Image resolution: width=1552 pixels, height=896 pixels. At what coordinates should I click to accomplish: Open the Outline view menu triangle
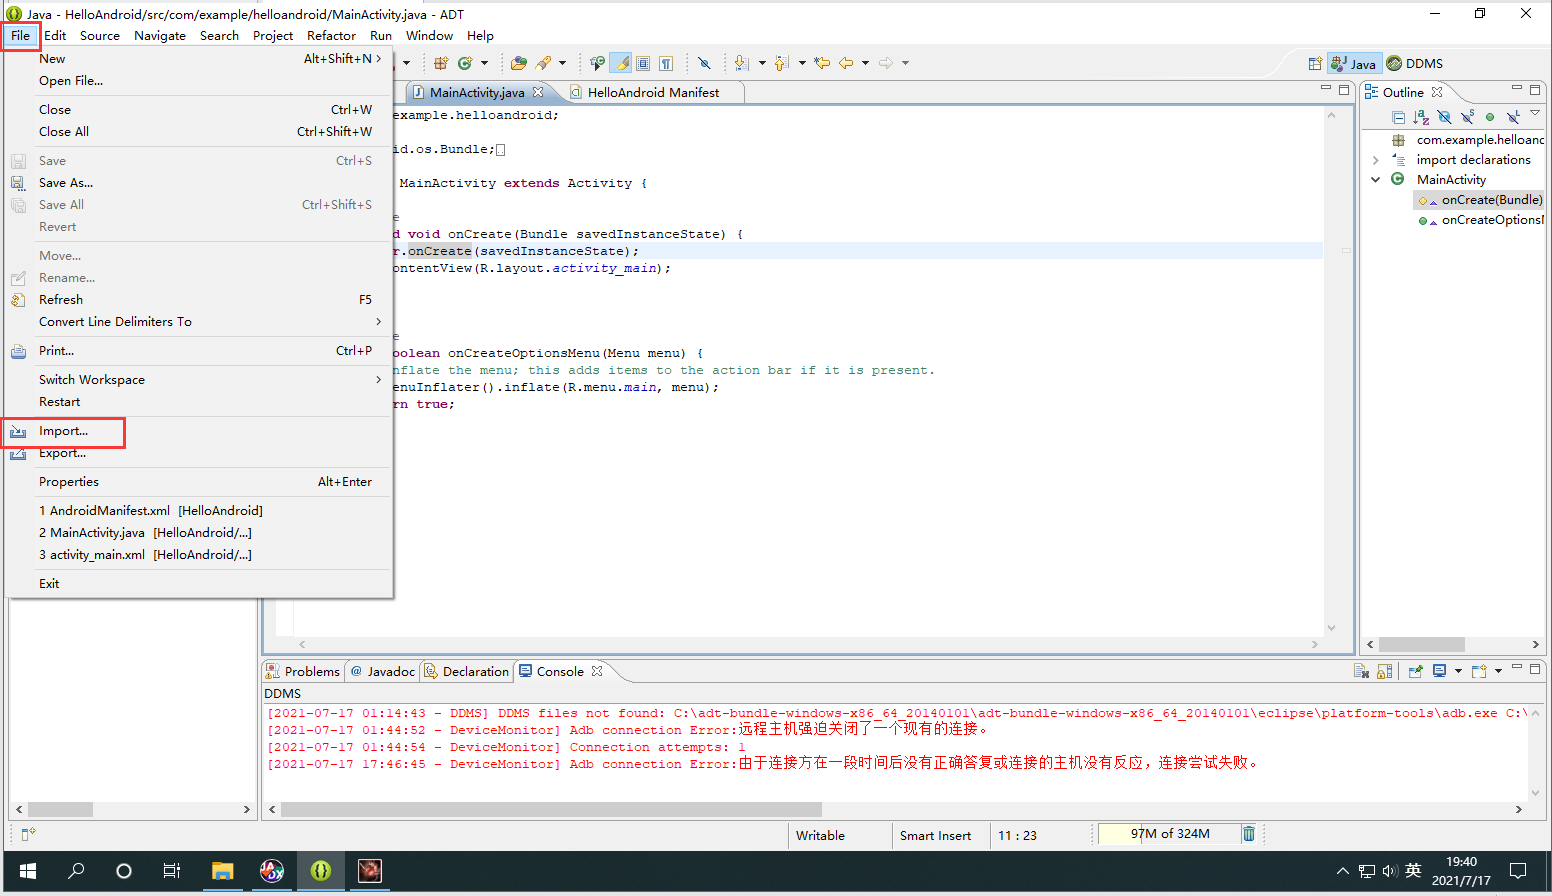click(1535, 114)
